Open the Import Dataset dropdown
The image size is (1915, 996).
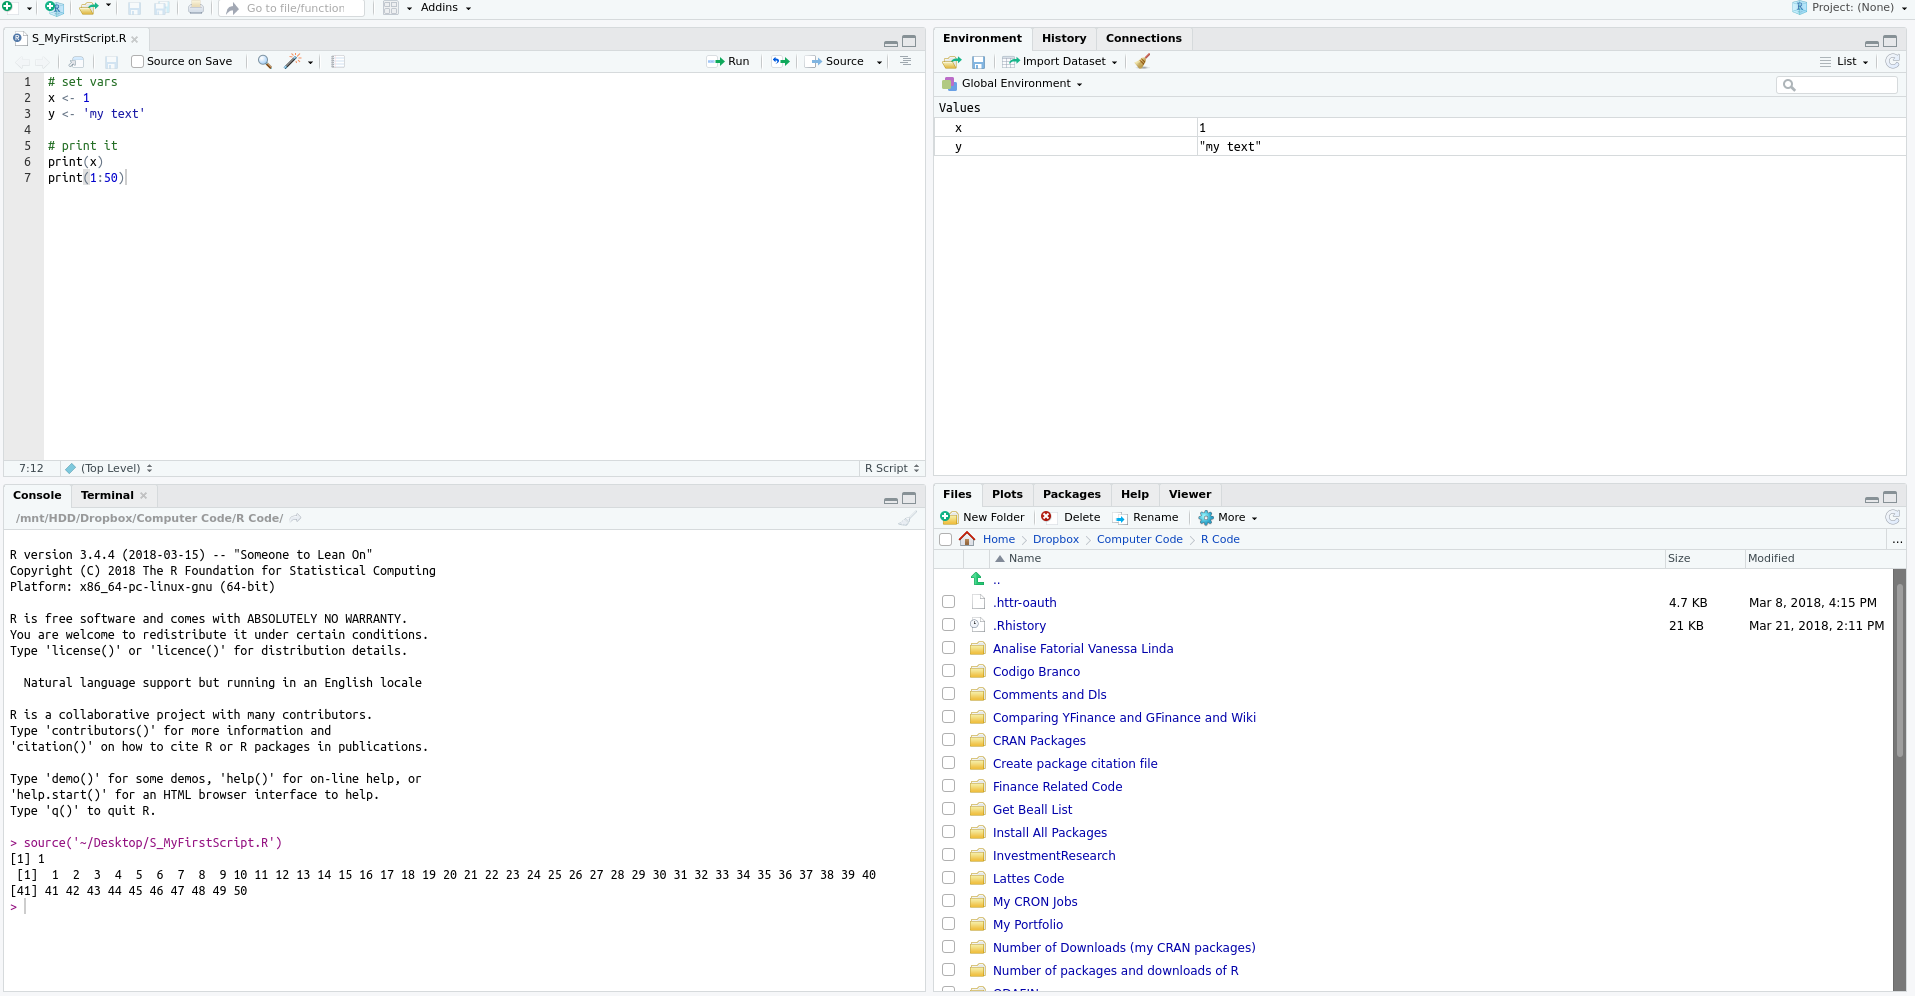[x=1062, y=62]
